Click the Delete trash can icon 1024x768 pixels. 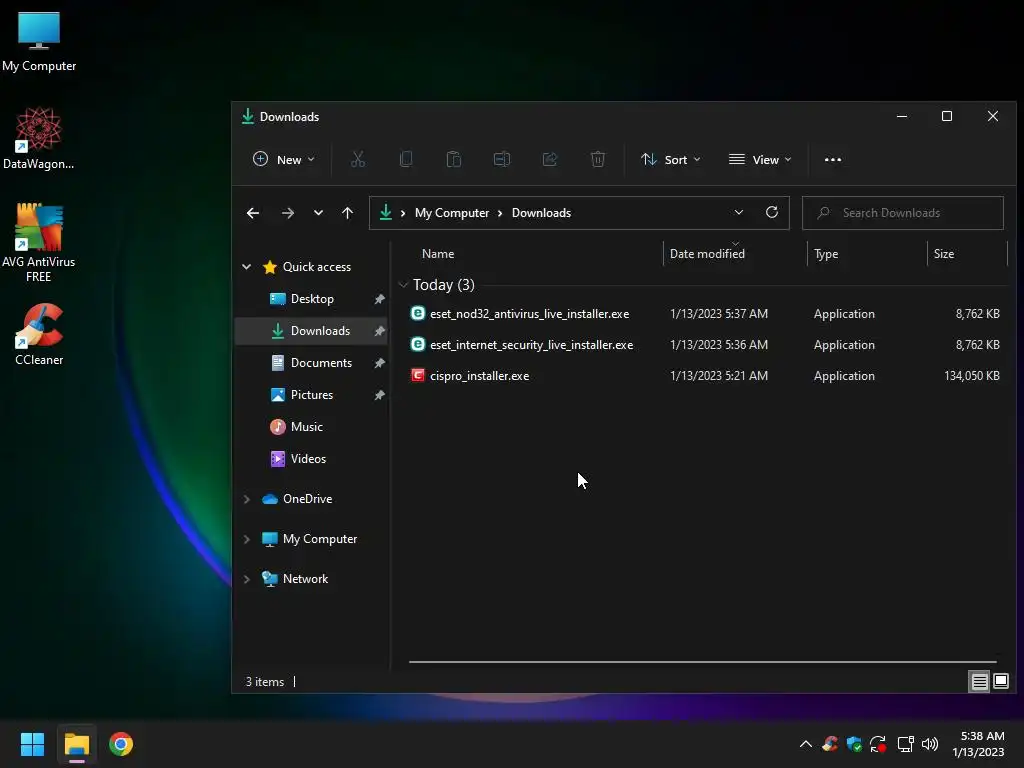click(x=598, y=159)
